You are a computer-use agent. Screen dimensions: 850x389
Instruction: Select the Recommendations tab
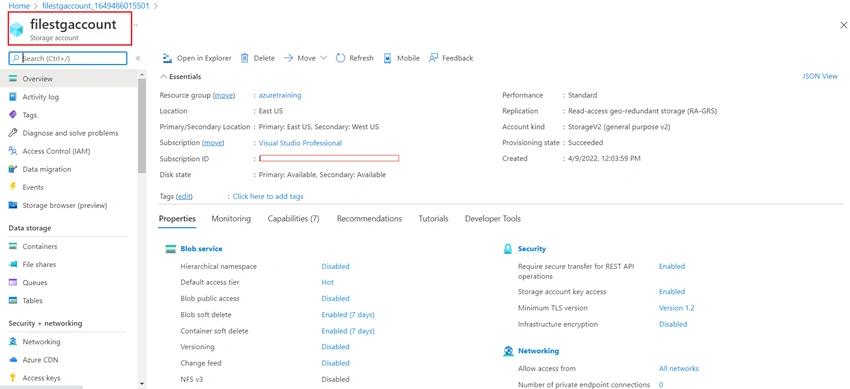click(x=369, y=219)
